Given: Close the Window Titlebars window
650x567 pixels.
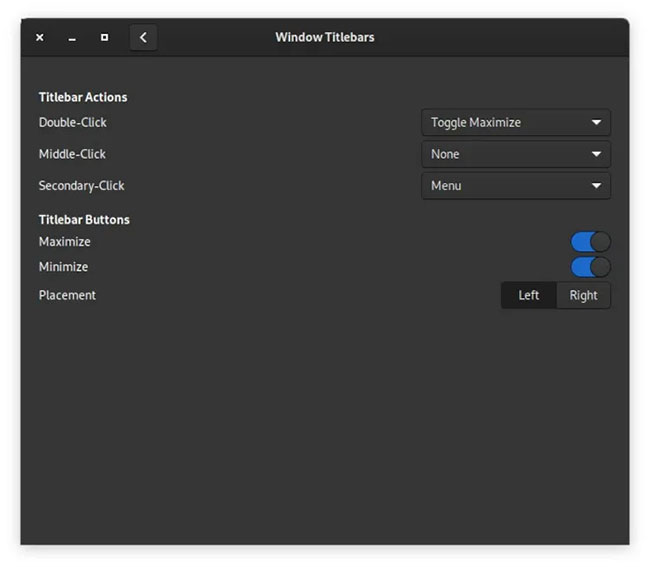Looking at the screenshot, I should click(40, 38).
